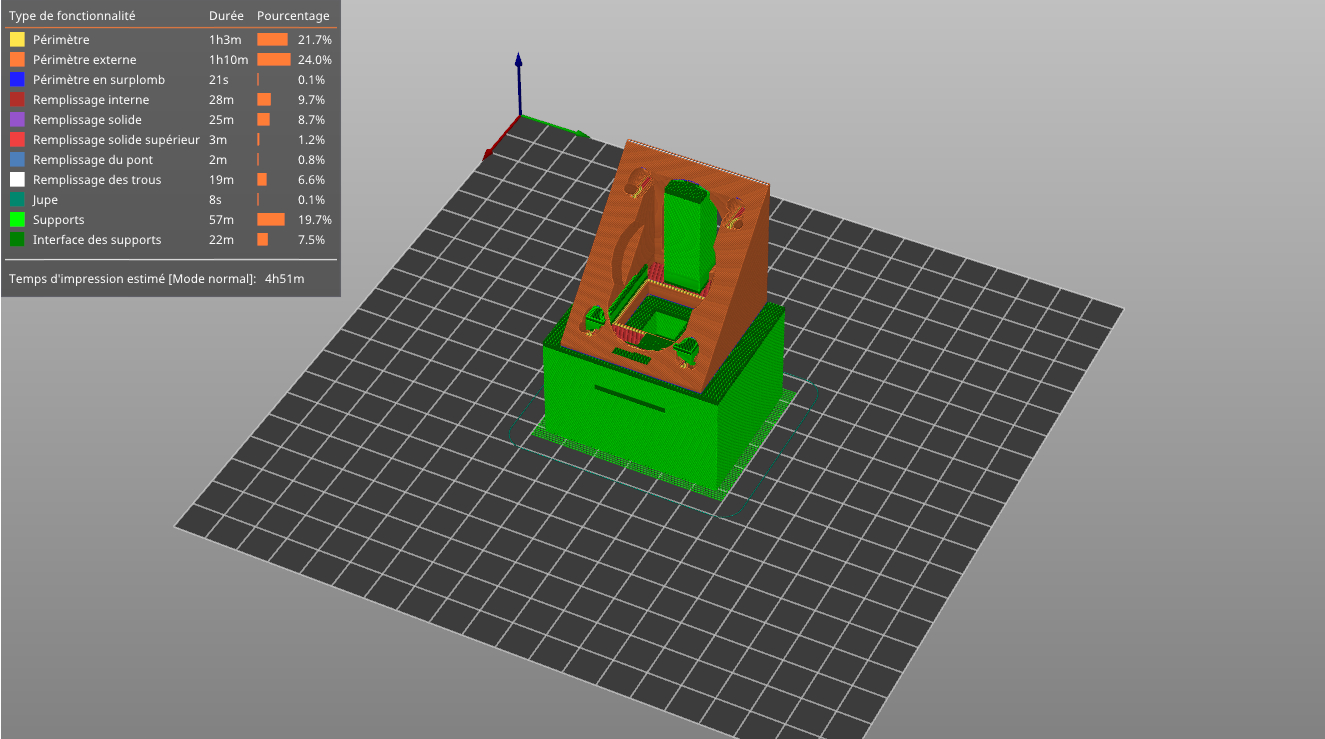Toggle the Remplissage interne legend label
The width and height of the screenshot is (1325, 739).
point(91,100)
